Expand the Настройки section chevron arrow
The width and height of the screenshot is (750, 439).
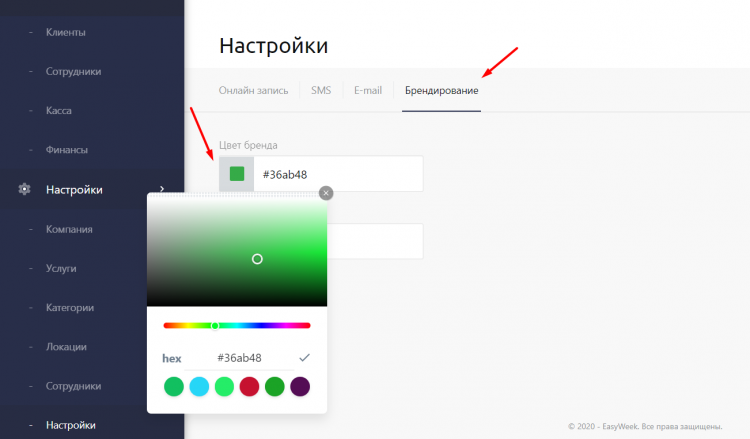click(162, 189)
